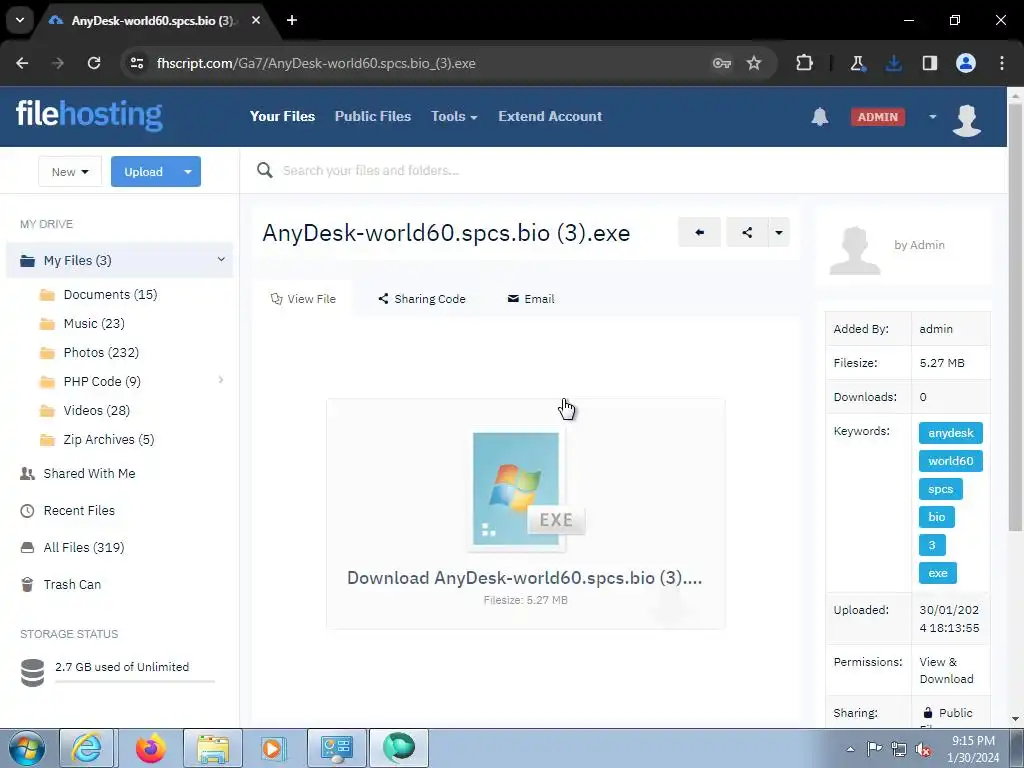Click the exe keyword tag
The height and width of the screenshot is (768, 1024).
[x=938, y=573]
